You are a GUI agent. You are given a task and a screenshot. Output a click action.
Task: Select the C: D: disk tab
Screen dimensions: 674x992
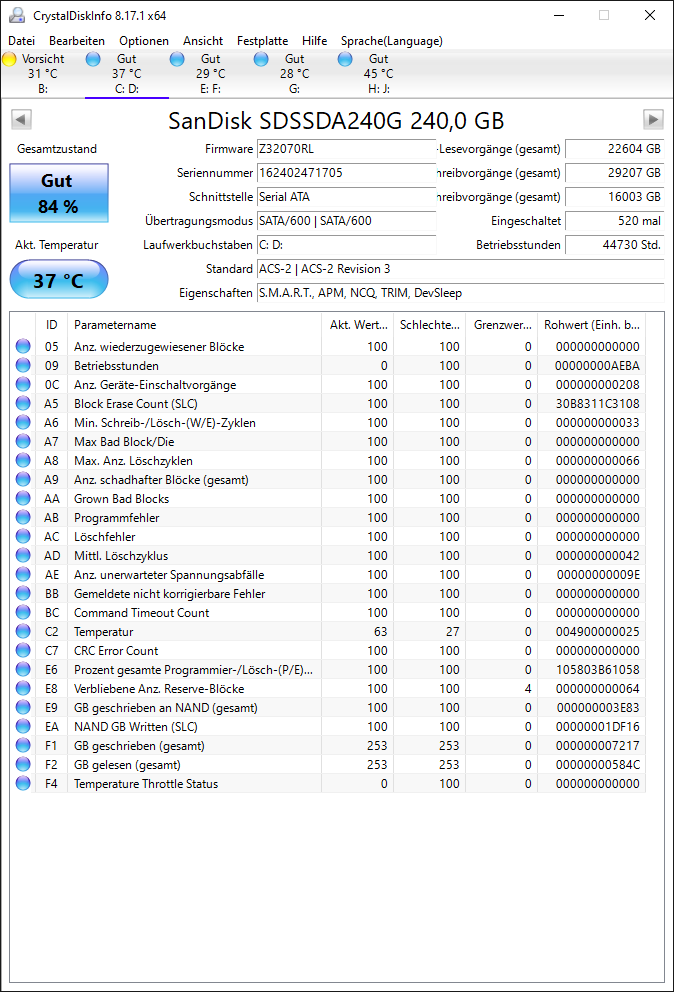pyautogui.click(x=127, y=73)
